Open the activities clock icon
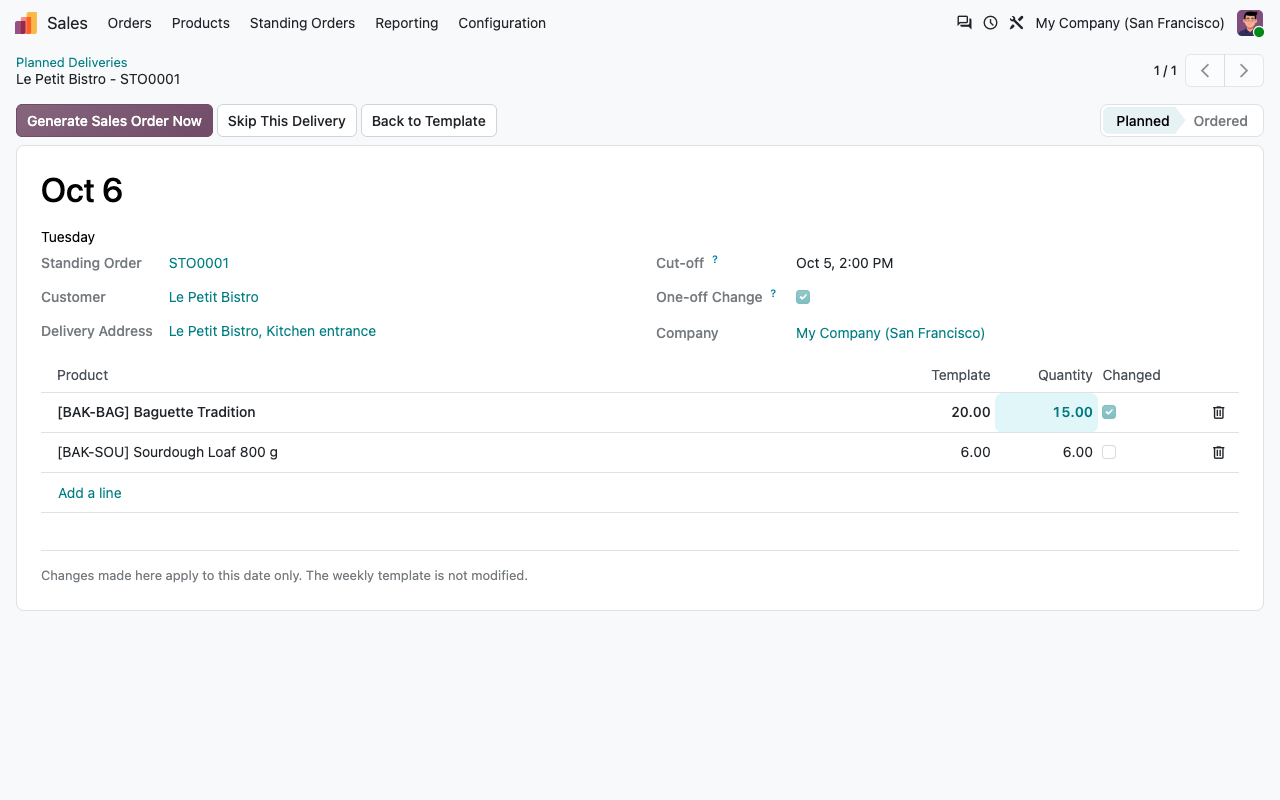 [x=990, y=23]
